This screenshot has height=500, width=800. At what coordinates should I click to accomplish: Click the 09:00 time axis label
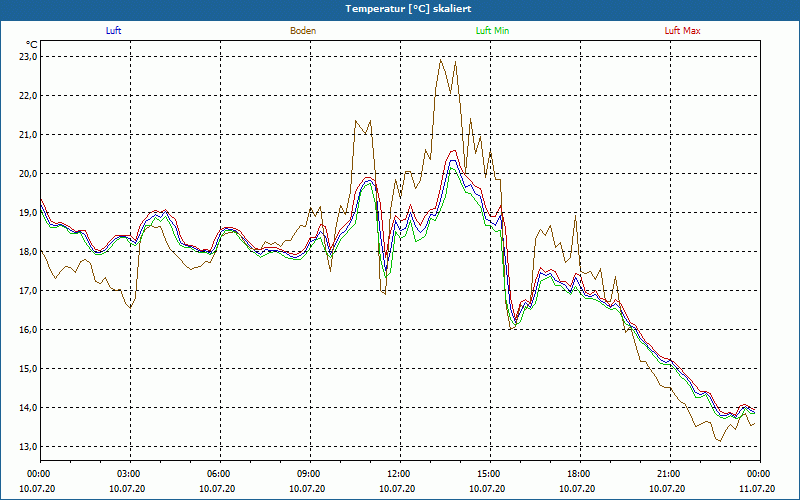(310, 474)
